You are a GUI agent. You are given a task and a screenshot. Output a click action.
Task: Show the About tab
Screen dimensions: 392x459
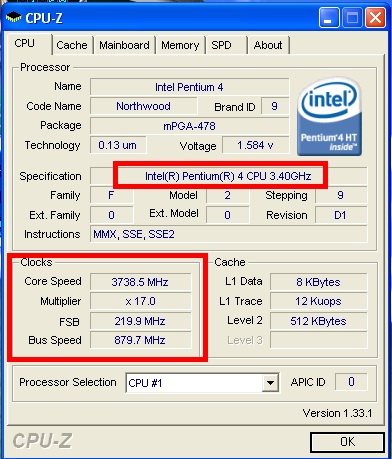(268, 45)
